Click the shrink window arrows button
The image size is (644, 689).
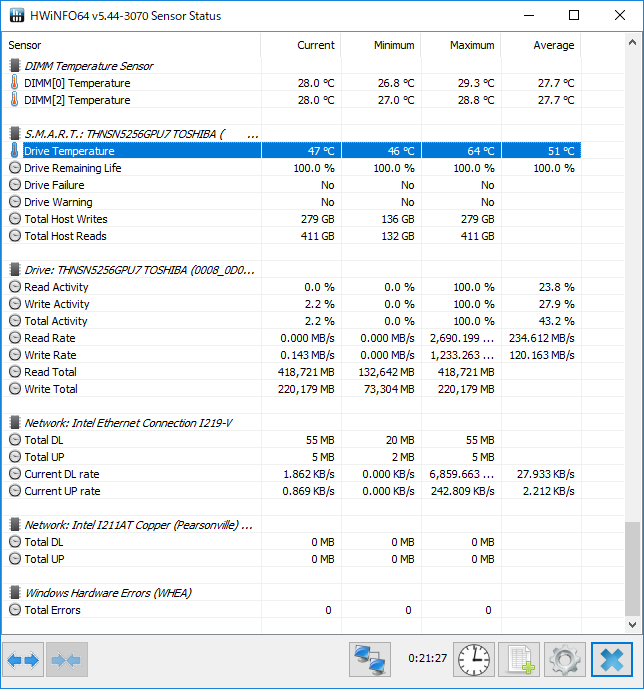[x=66, y=660]
